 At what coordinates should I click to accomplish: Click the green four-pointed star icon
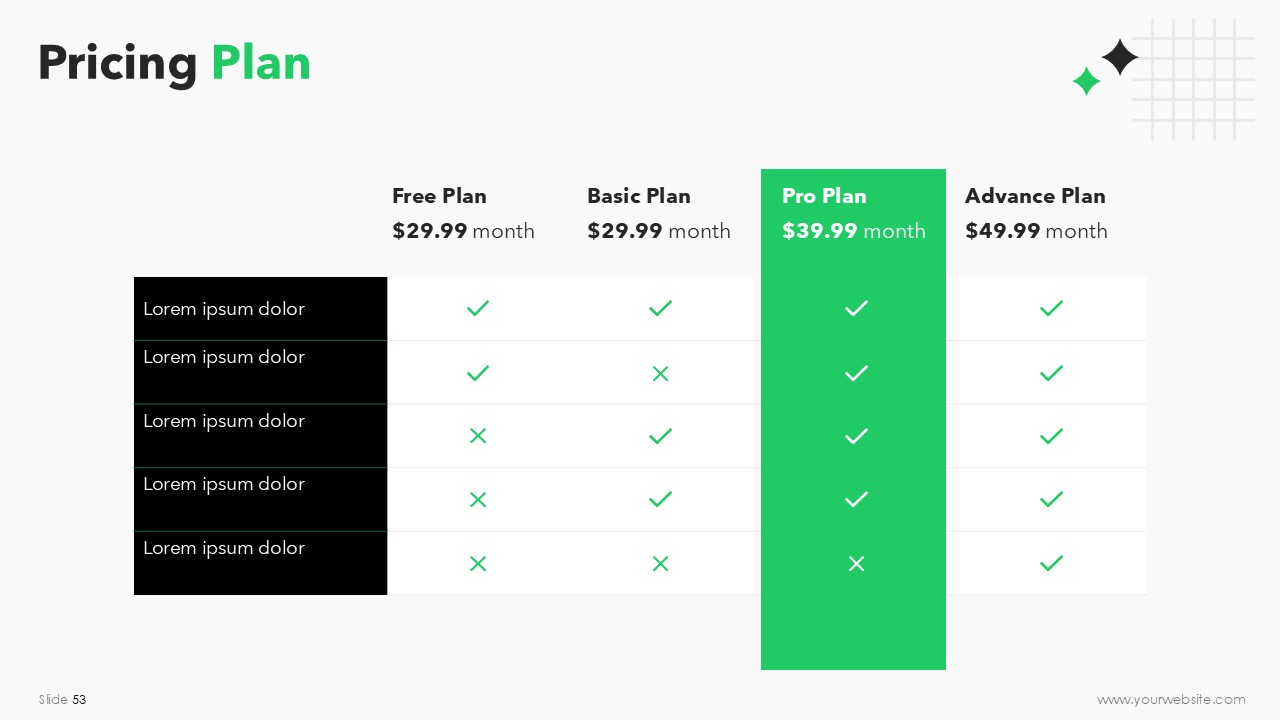[1086, 81]
